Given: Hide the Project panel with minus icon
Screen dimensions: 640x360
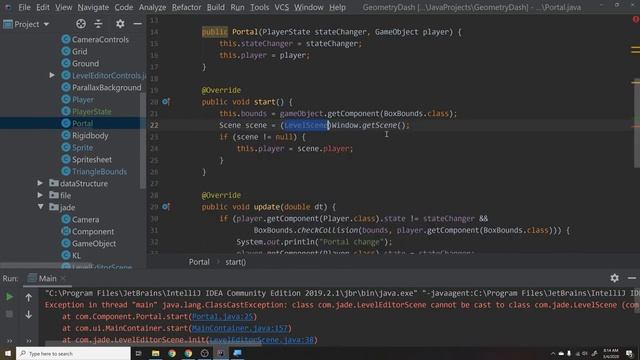Looking at the screenshot, I should click(138, 24).
